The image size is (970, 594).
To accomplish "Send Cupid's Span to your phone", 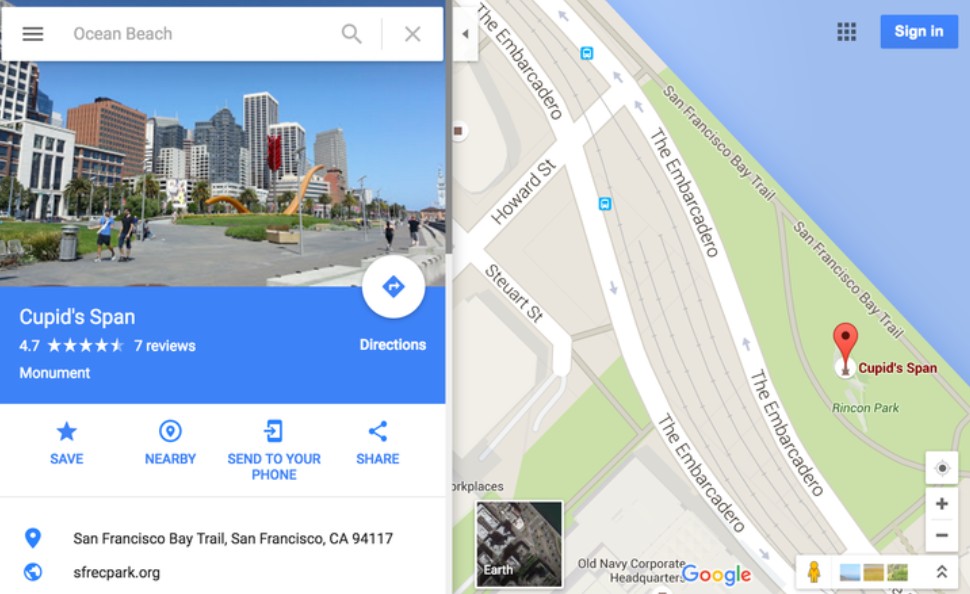I will 274,450.
